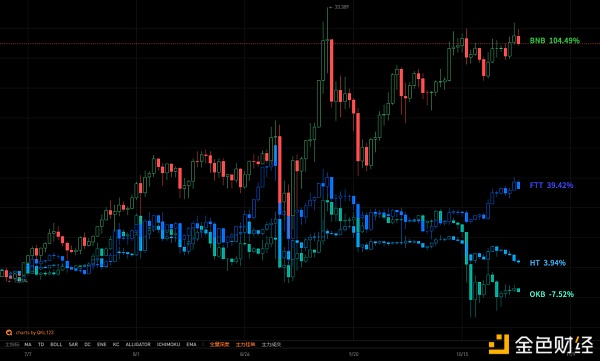The image size is (600, 361).
Task: Click the 10/15 date axis label
Action: (x=462, y=354)
